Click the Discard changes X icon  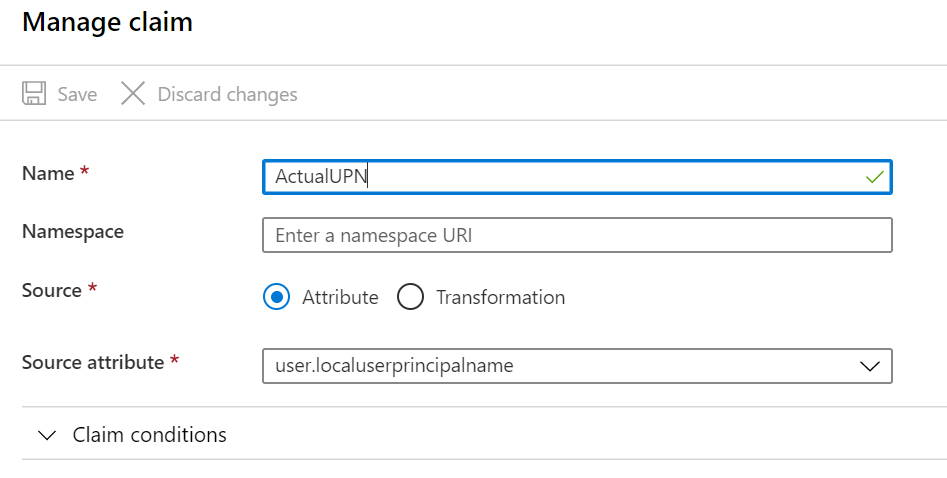pos(133,94)
